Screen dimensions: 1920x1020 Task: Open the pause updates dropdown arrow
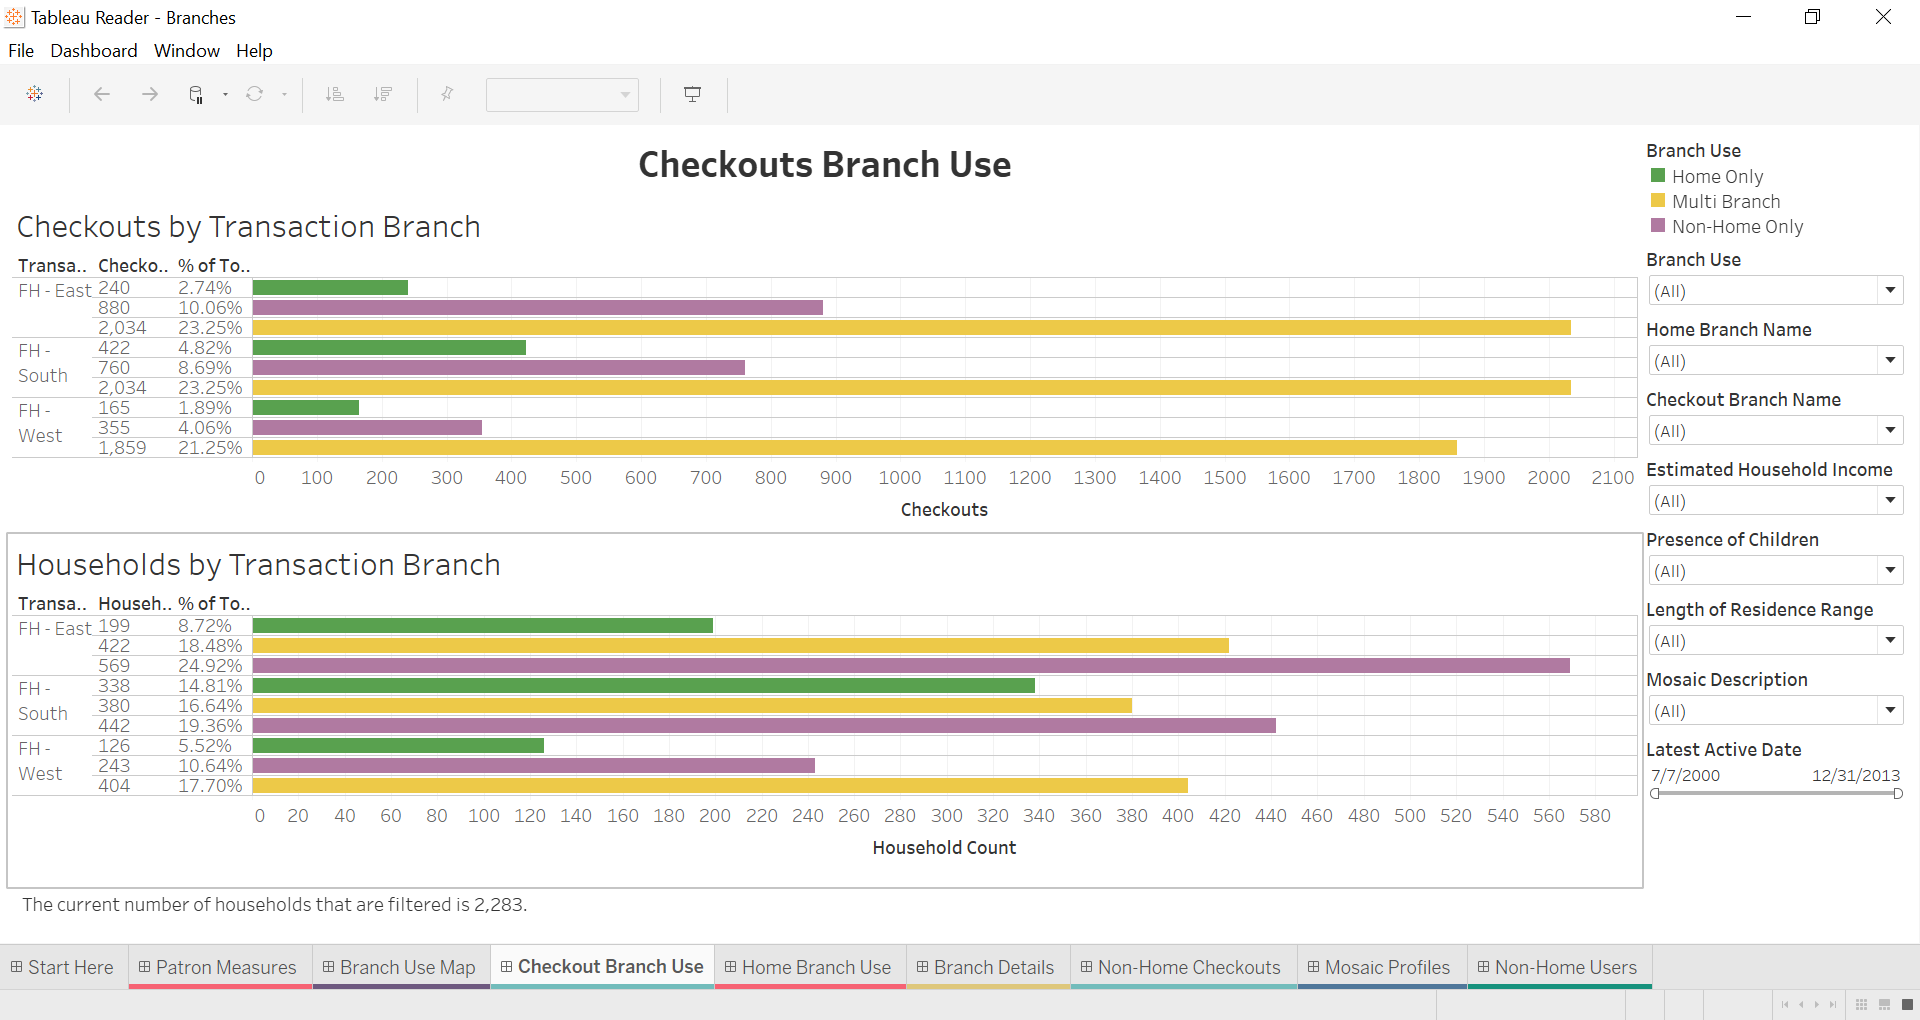225,95
